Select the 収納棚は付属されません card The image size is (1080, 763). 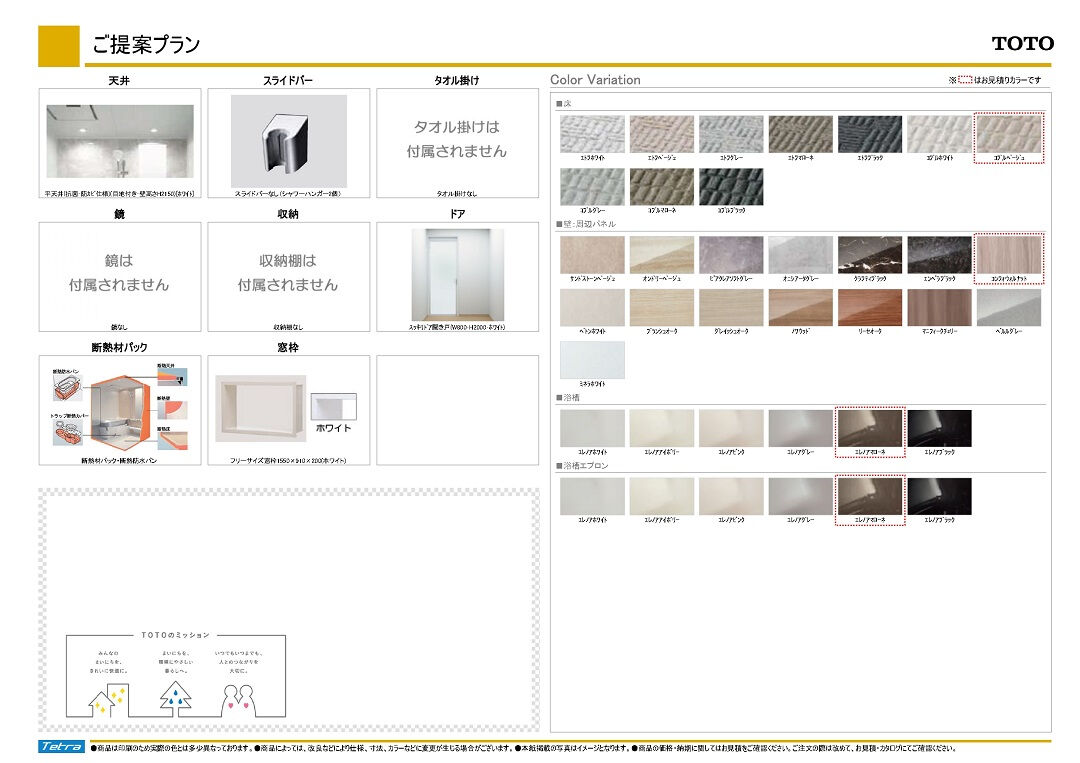coord(289,277)
